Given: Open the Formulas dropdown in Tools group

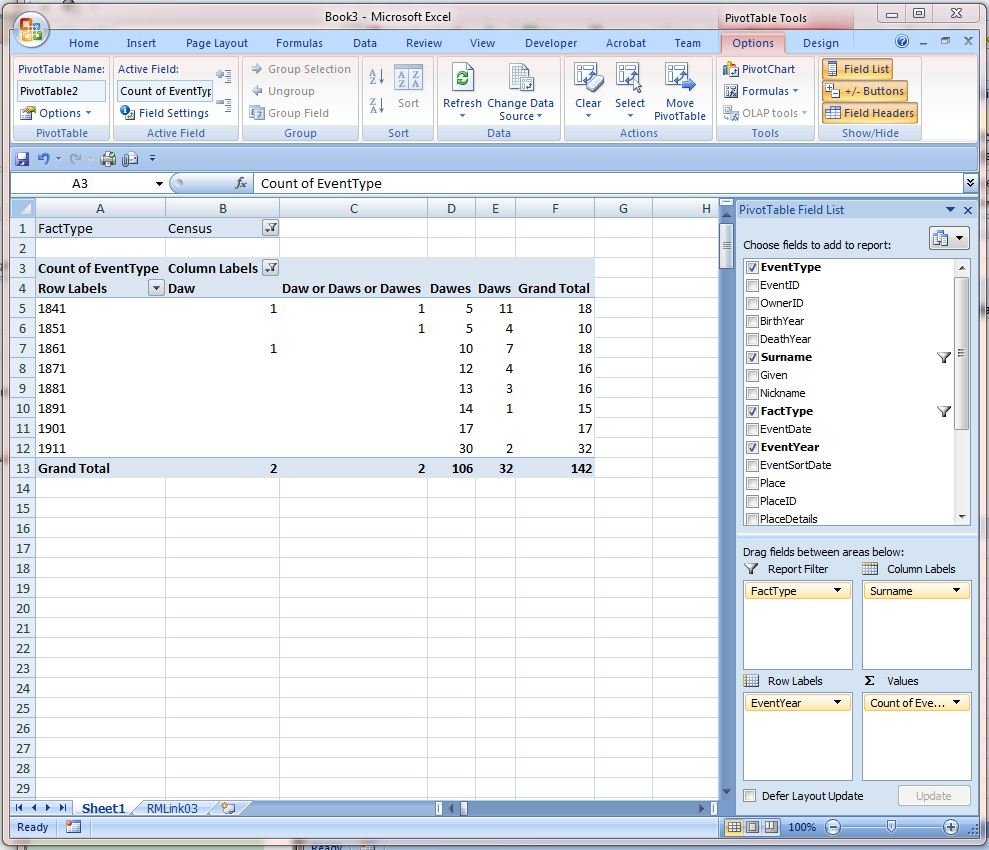Looking at the screenshot, I should 761,91.
